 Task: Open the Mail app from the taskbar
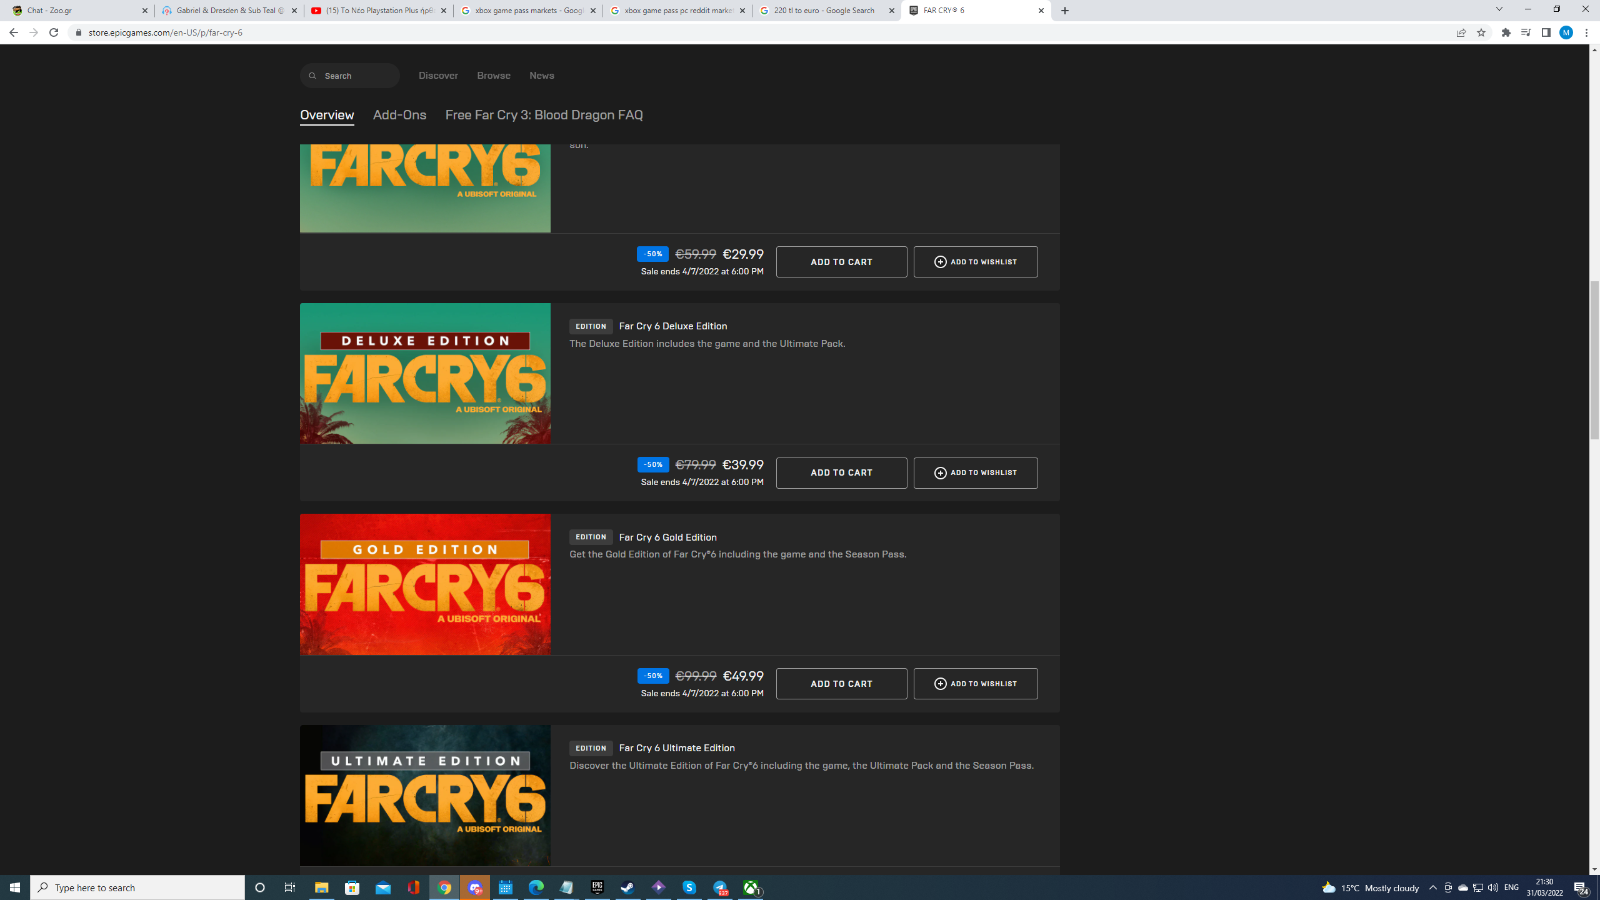pos(383,887)
